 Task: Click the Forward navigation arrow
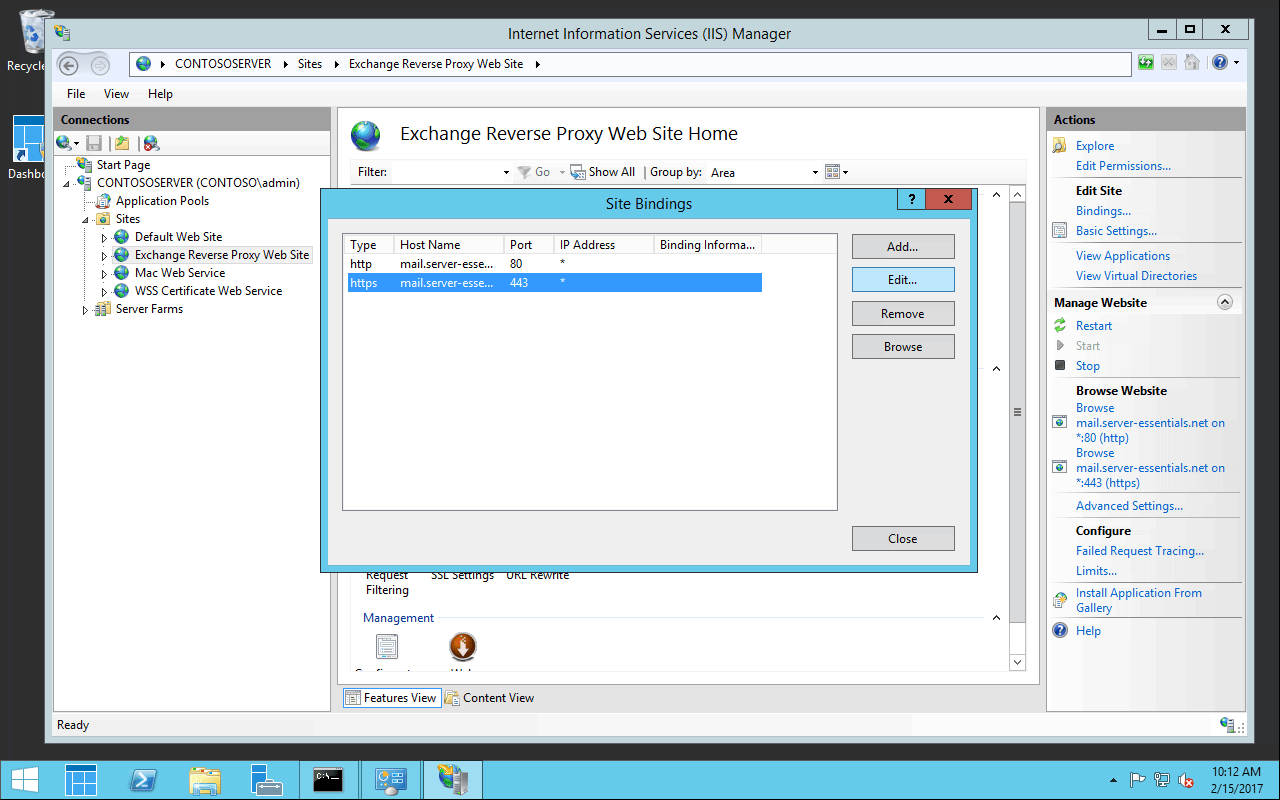99,65
